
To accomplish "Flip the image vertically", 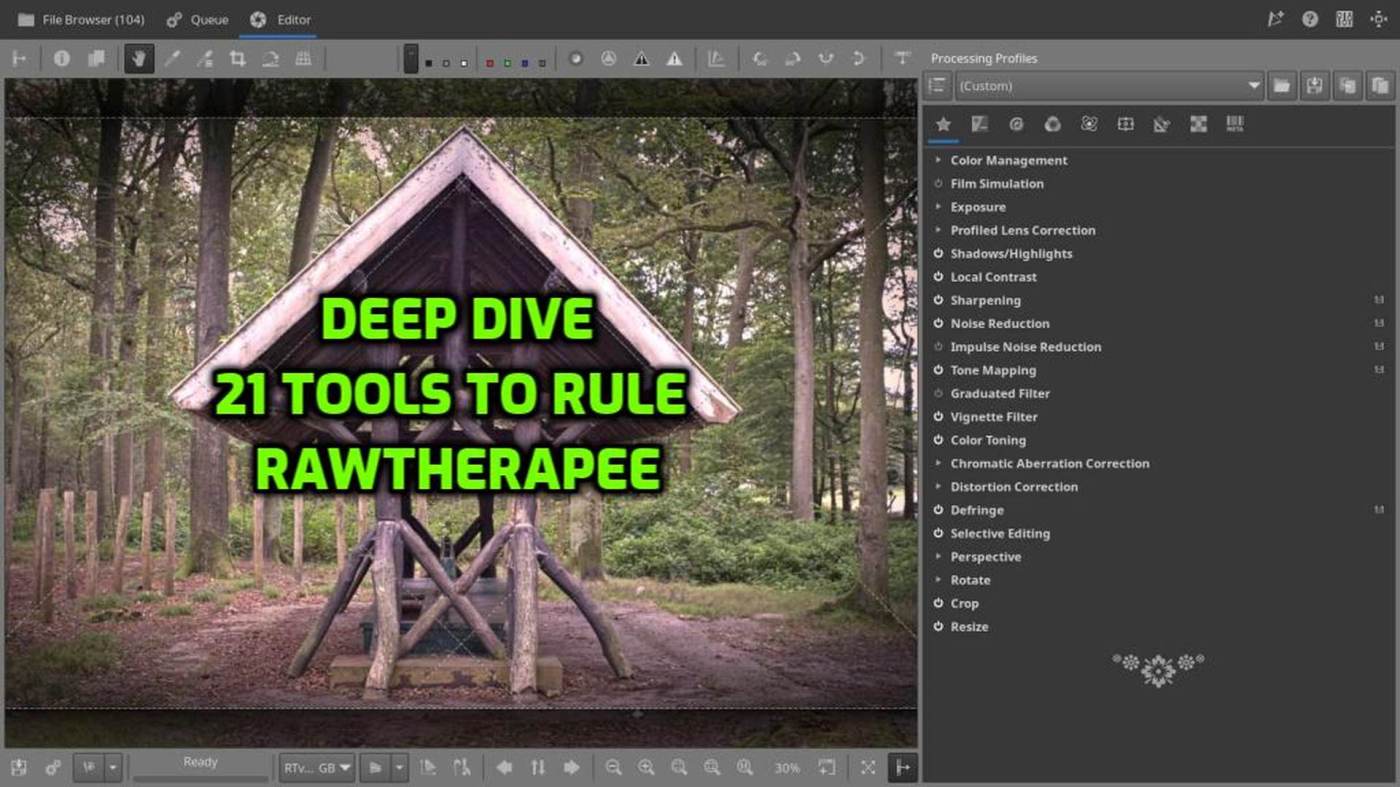I will [x=858, y=59].
